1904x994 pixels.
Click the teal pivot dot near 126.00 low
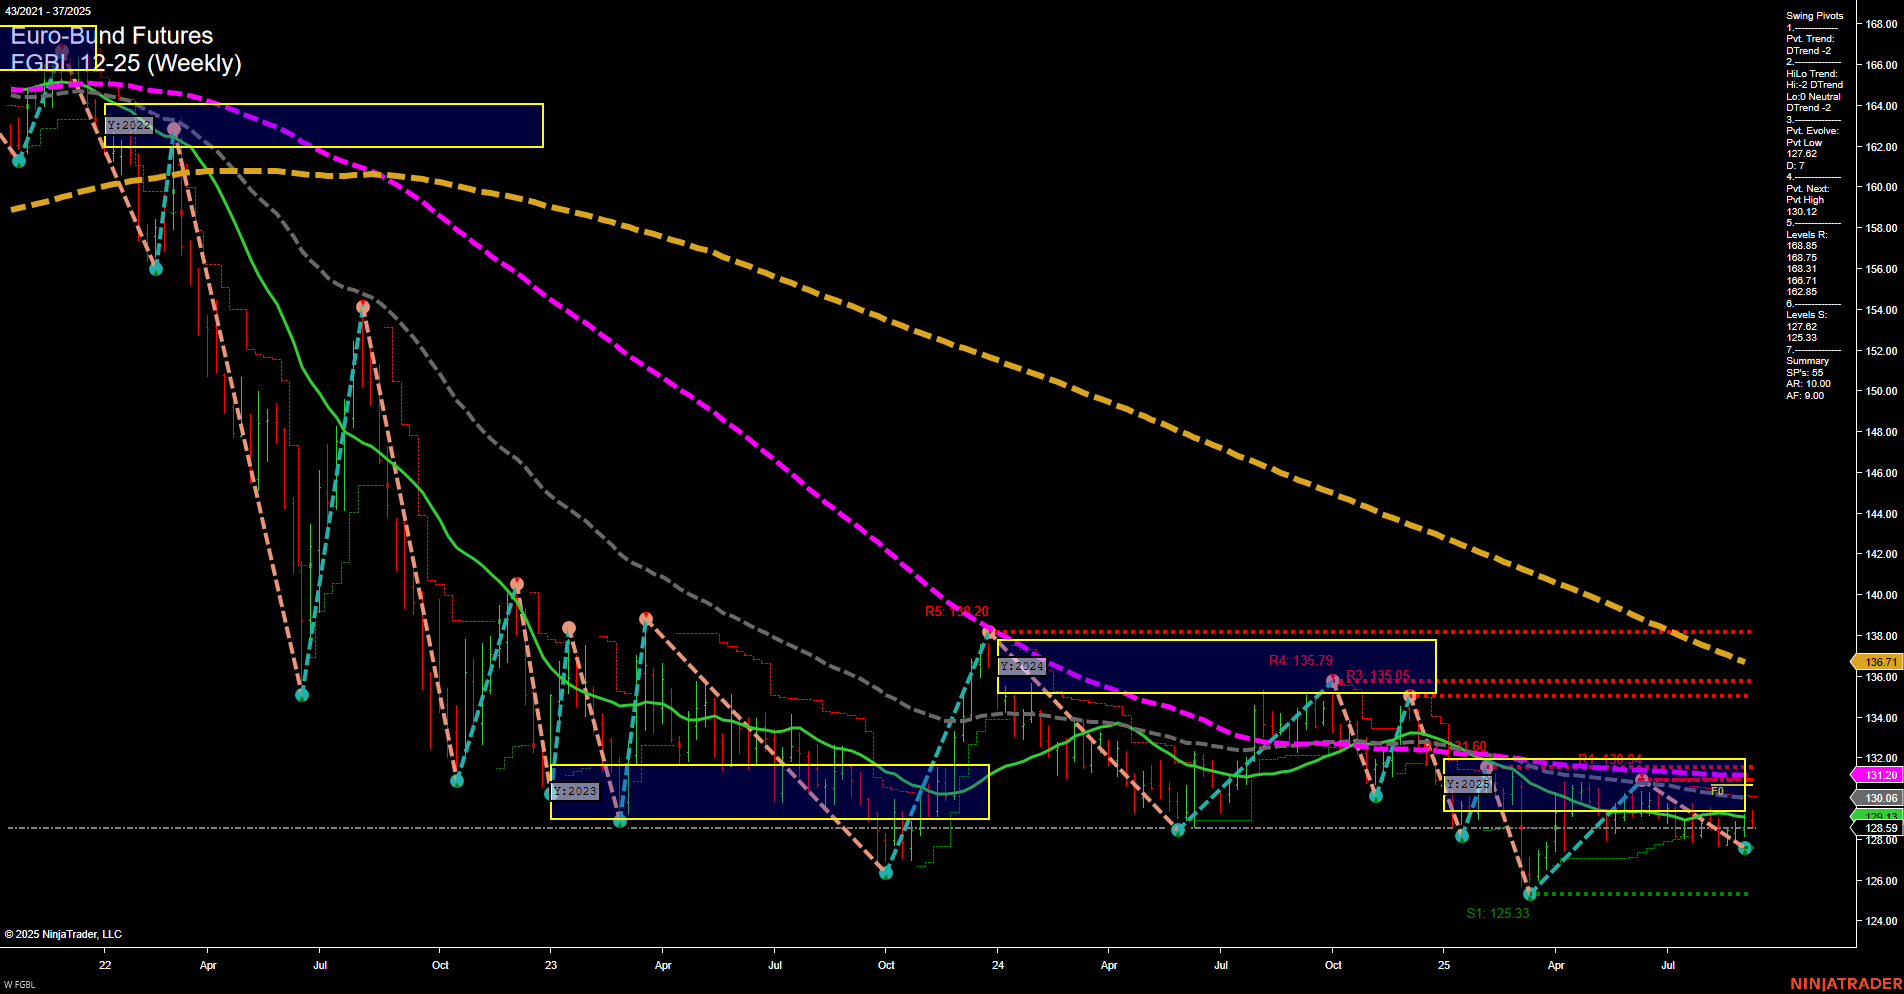[1529, 893]
